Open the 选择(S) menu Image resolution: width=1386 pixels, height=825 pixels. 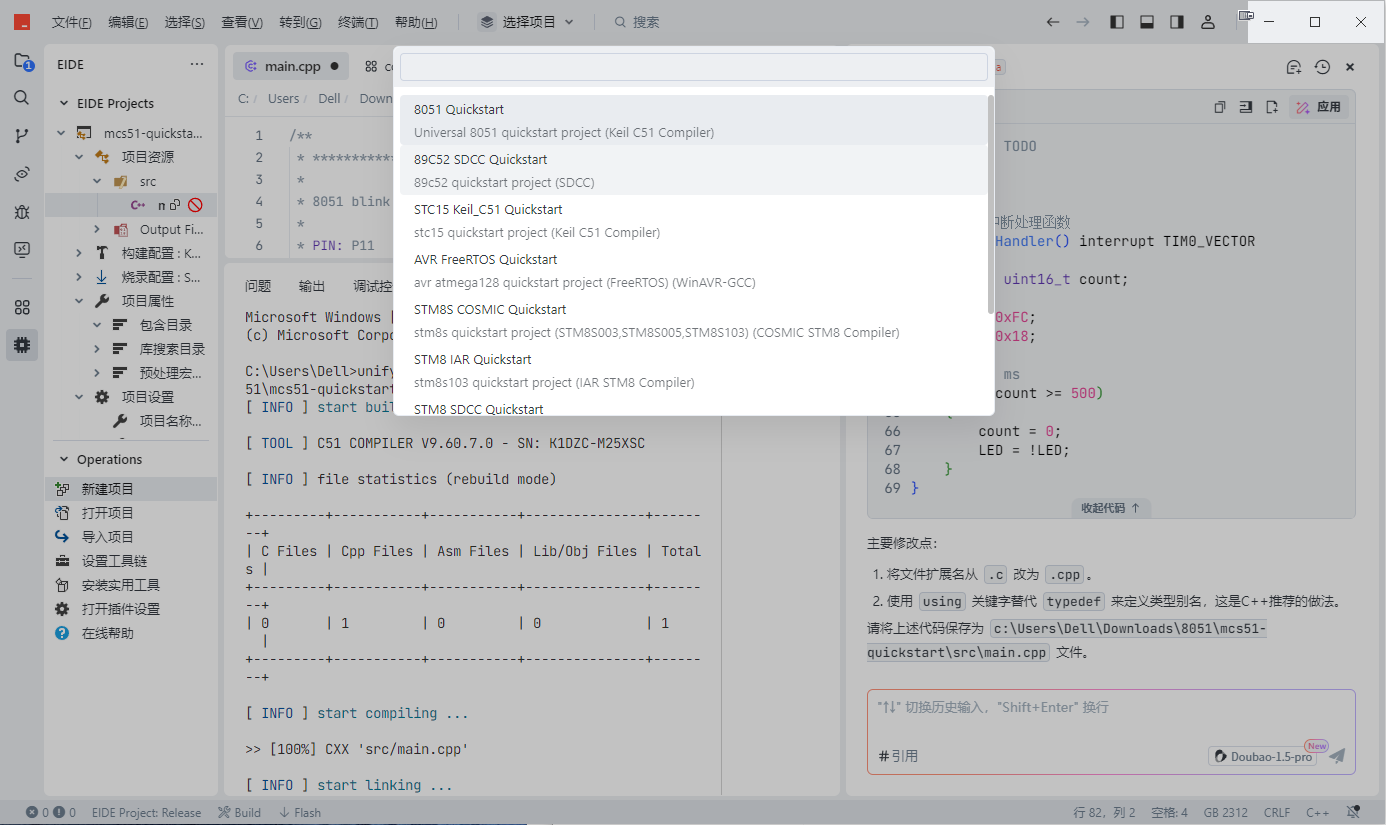[x=184, y=22]
